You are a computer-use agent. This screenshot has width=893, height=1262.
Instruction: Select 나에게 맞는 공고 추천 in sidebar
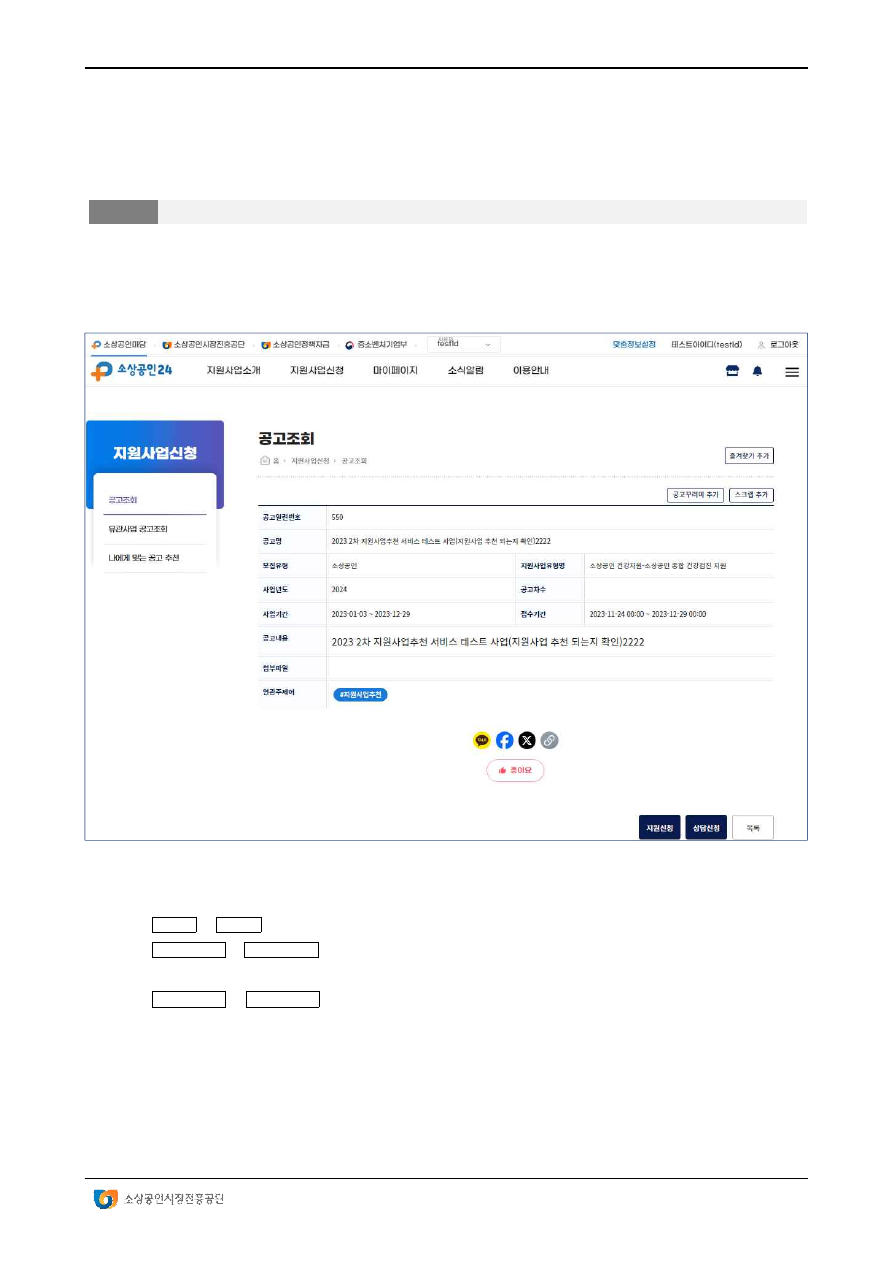pyautogui.click(x=144, y=557)
